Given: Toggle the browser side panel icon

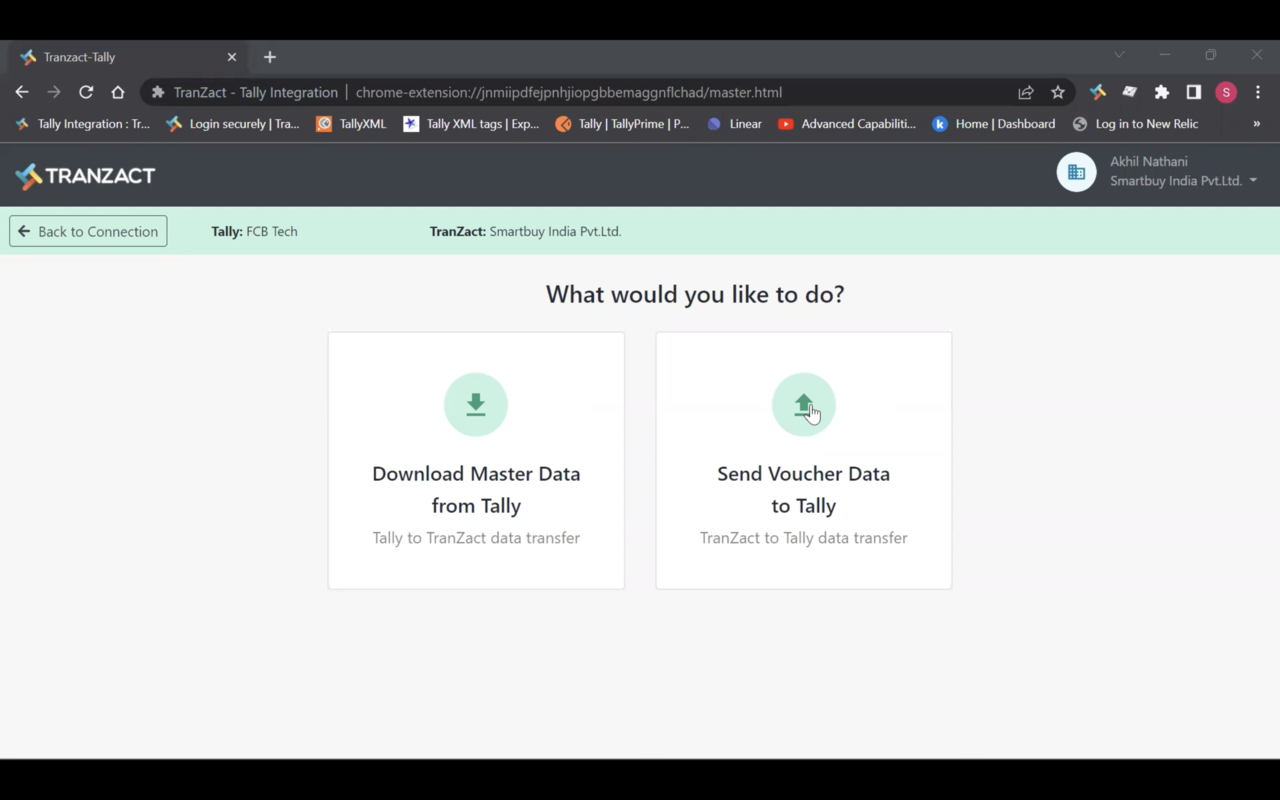Looking at the screenshot, I should coord(1194,92).
